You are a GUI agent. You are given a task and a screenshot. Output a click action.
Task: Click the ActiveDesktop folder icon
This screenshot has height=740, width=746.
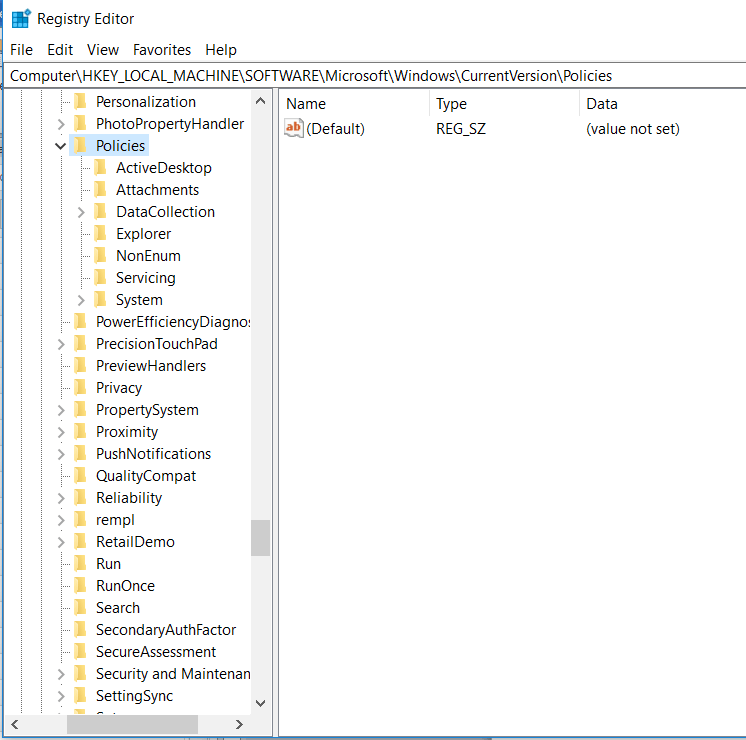100,168
